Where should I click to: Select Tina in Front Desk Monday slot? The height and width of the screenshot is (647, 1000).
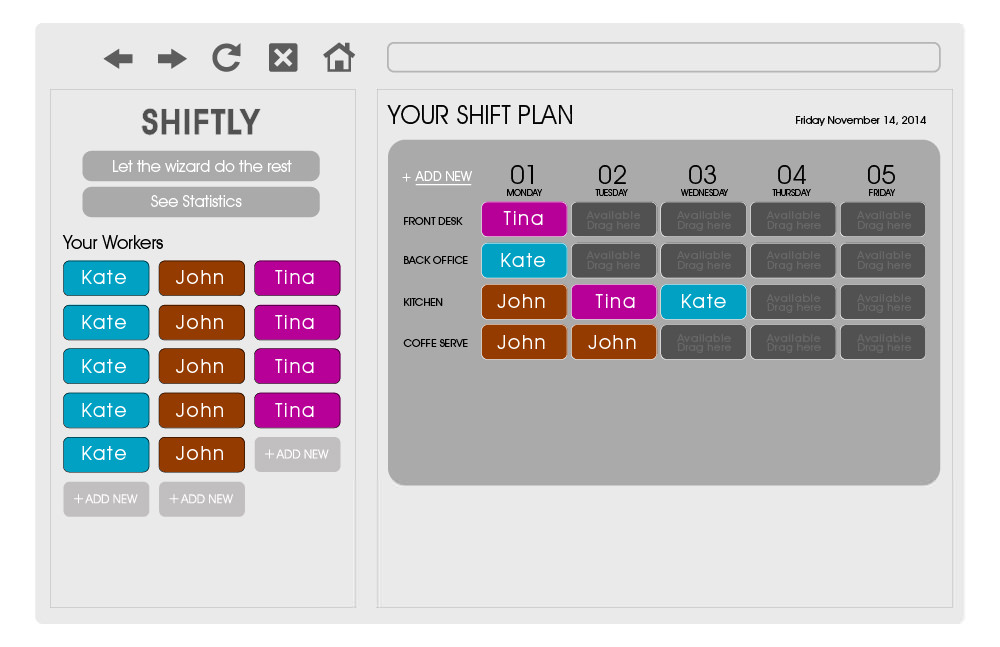coord(524,219)
